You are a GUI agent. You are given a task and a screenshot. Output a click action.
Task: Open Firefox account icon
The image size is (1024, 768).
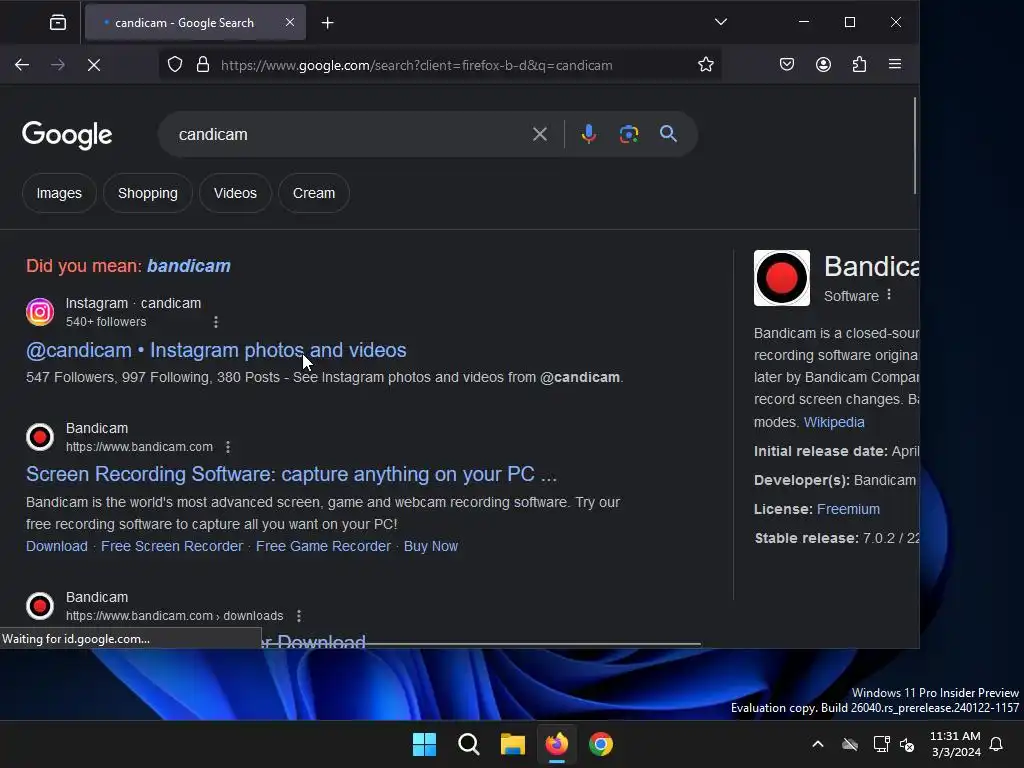[824, 64]
